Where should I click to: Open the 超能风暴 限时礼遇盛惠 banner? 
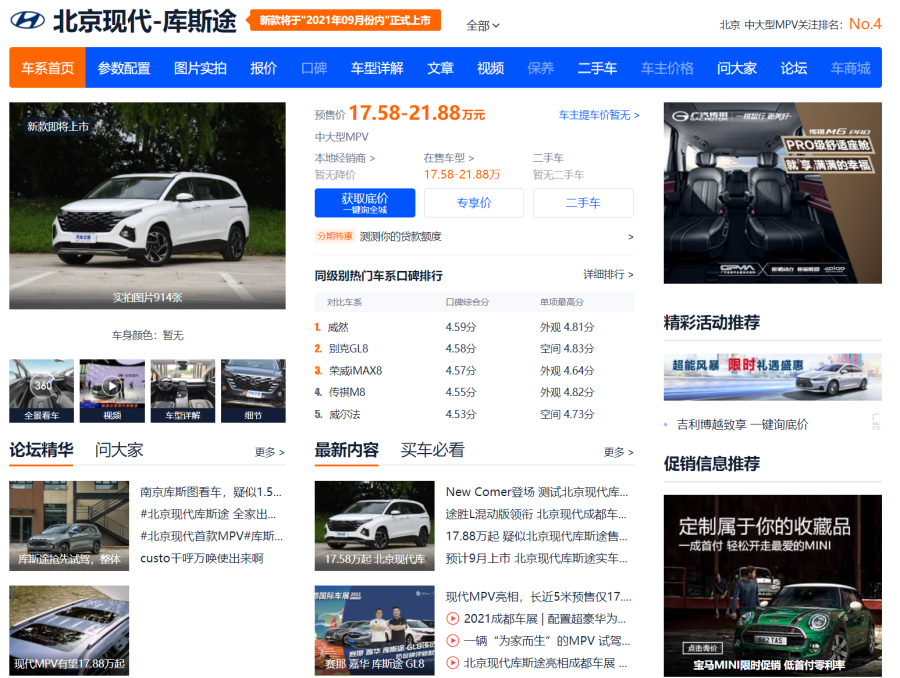(773, 377)
